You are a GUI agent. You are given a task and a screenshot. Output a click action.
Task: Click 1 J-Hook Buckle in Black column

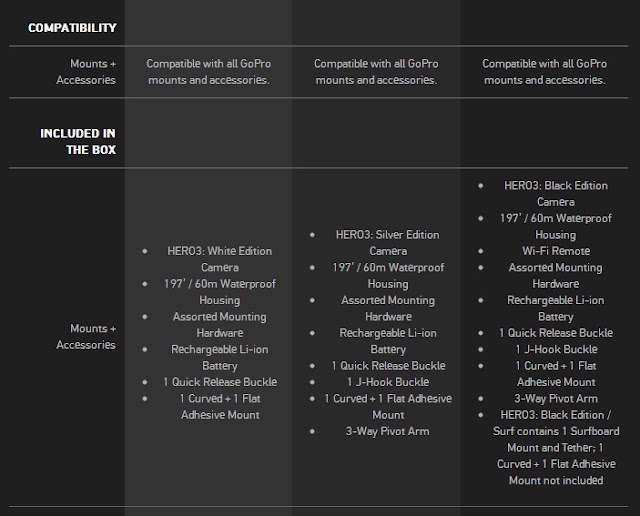[x=556, y=349]
